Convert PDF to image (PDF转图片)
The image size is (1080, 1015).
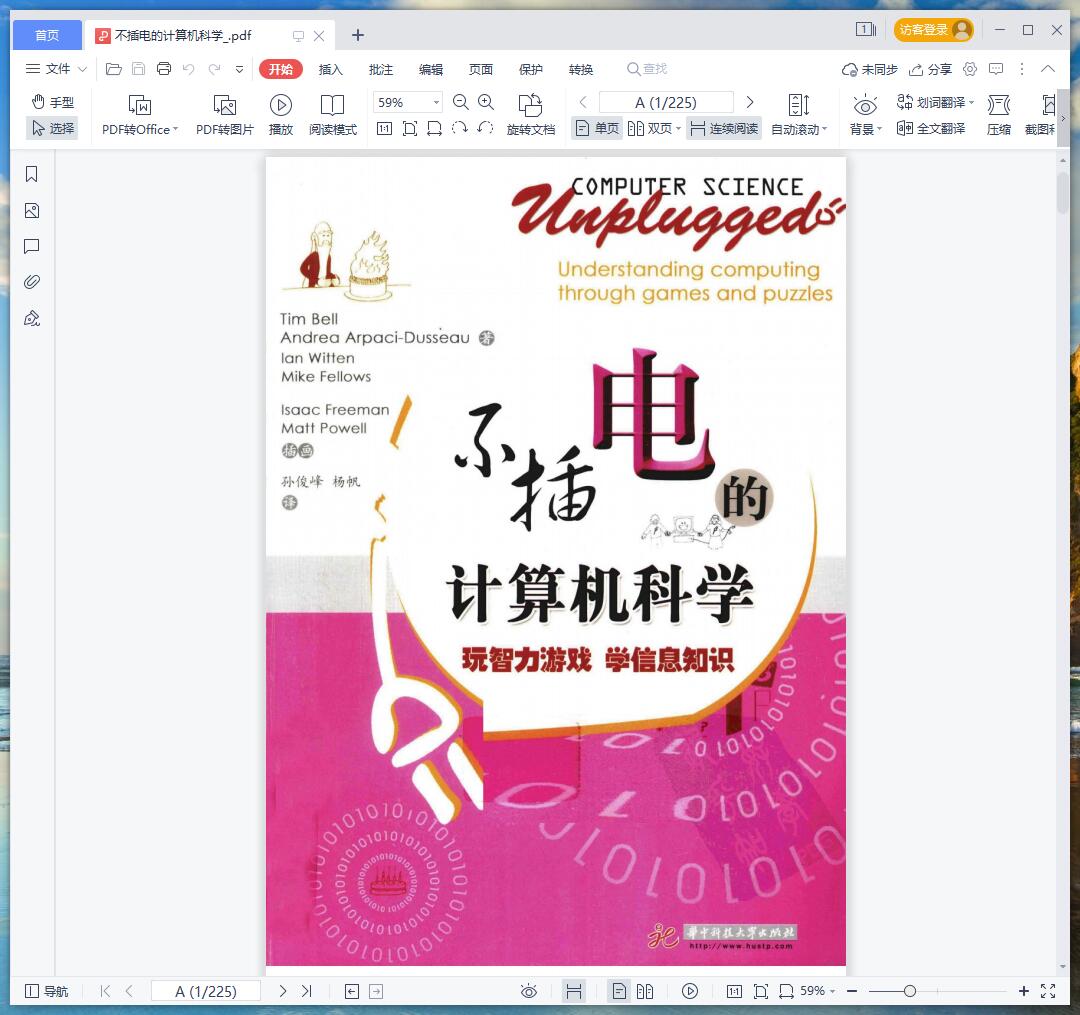pos(225,115)
